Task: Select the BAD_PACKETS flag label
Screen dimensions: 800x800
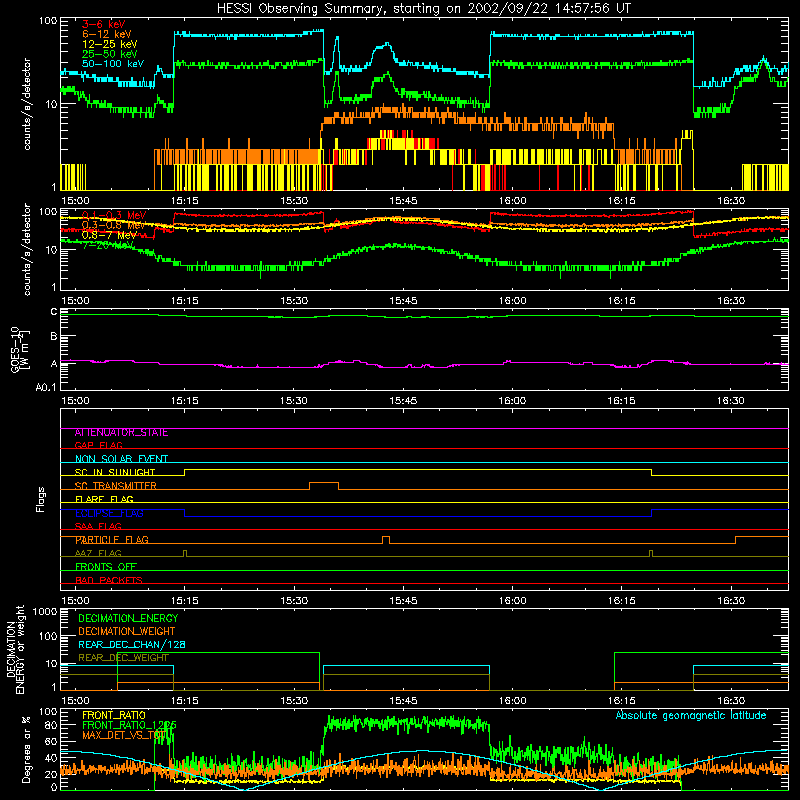Action: click(109, 580)
